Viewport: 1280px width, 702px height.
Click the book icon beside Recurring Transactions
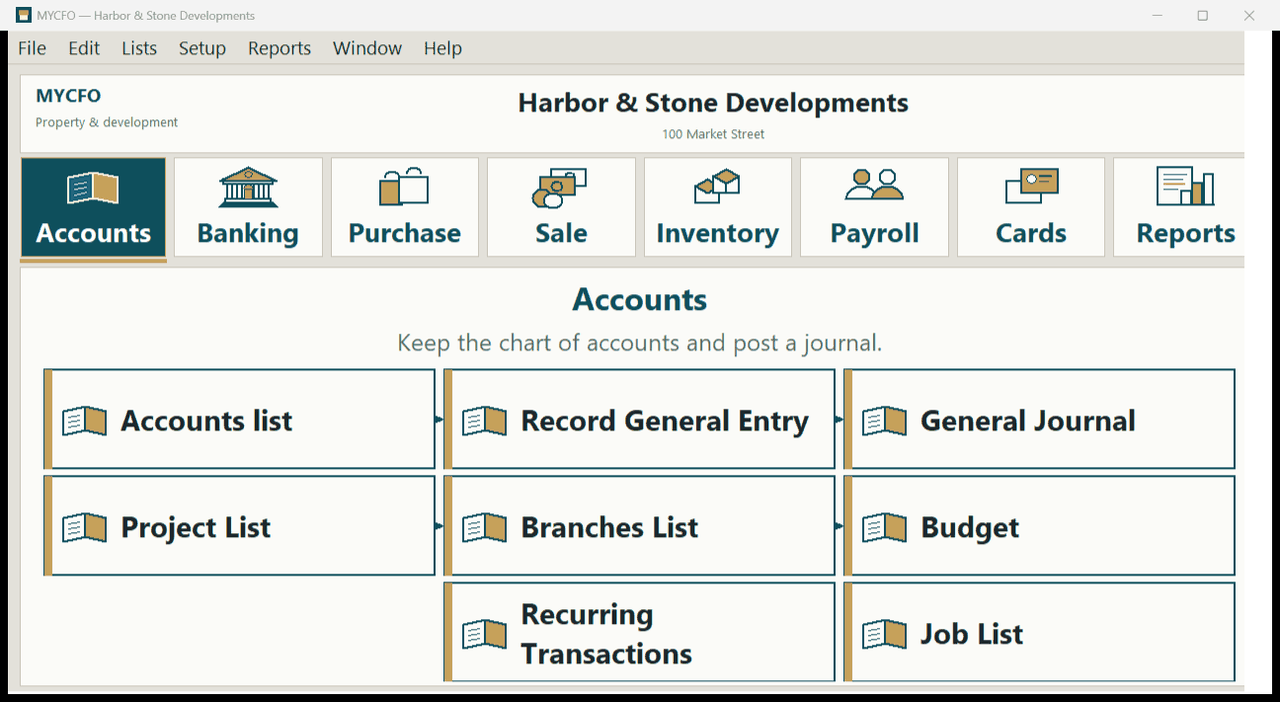click(485, 634)
